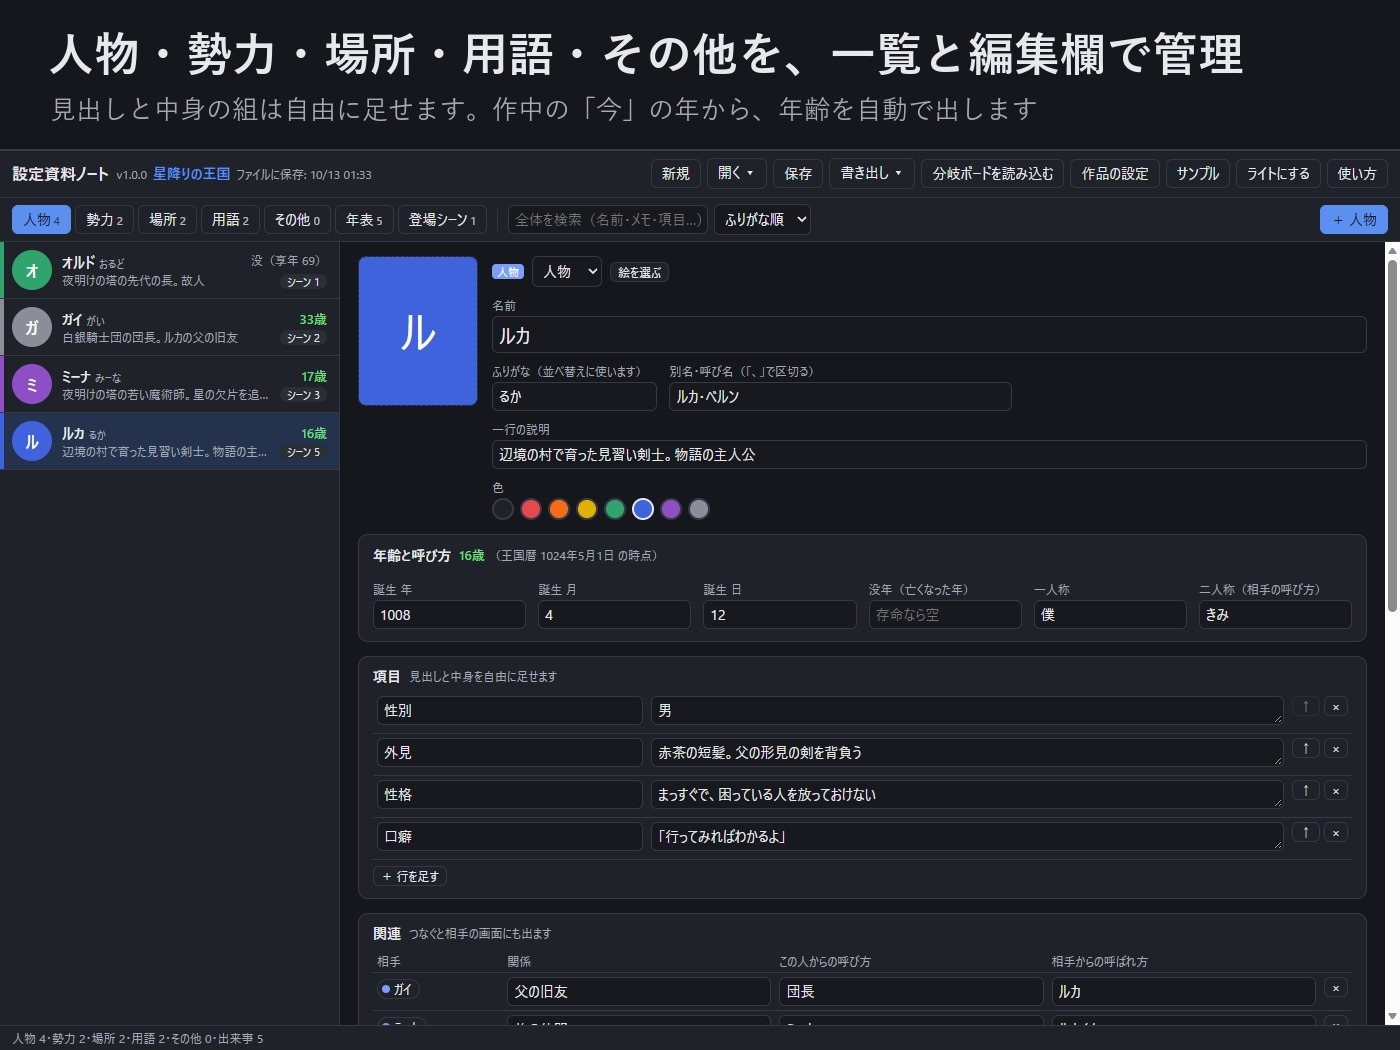The height and width of the screenshot is (1050, 1400).
Task: Pick the yellow color swatch
Action: (587, 509)
